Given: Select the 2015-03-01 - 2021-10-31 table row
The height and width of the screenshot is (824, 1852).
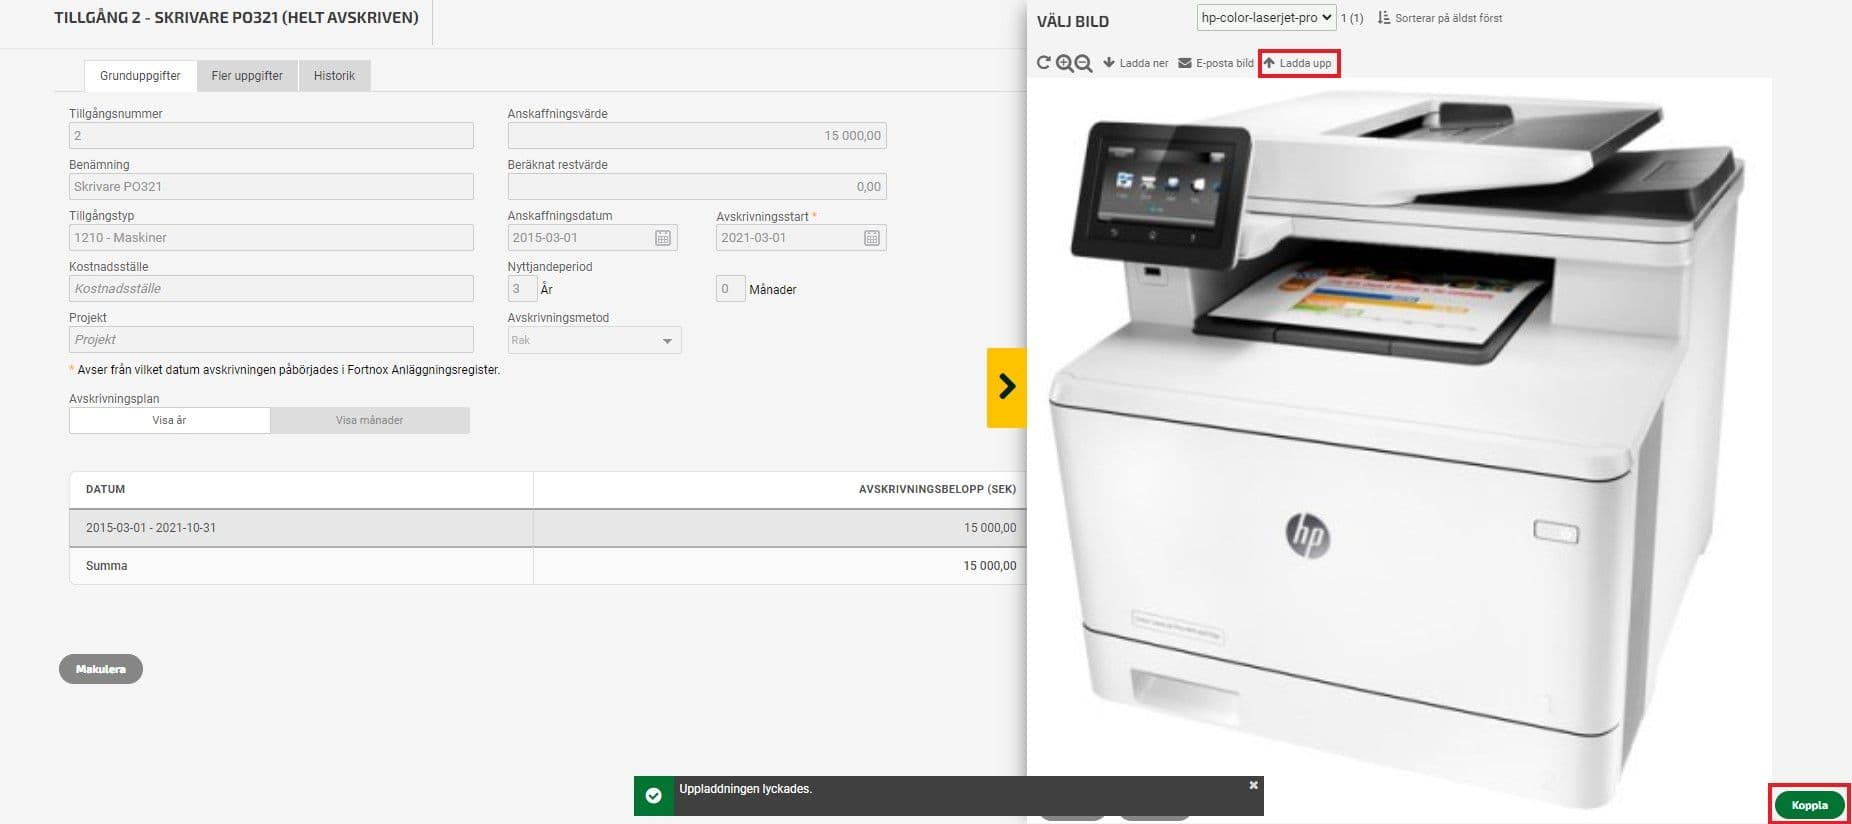Looking at the screenshot, I should tap(548, 528).
